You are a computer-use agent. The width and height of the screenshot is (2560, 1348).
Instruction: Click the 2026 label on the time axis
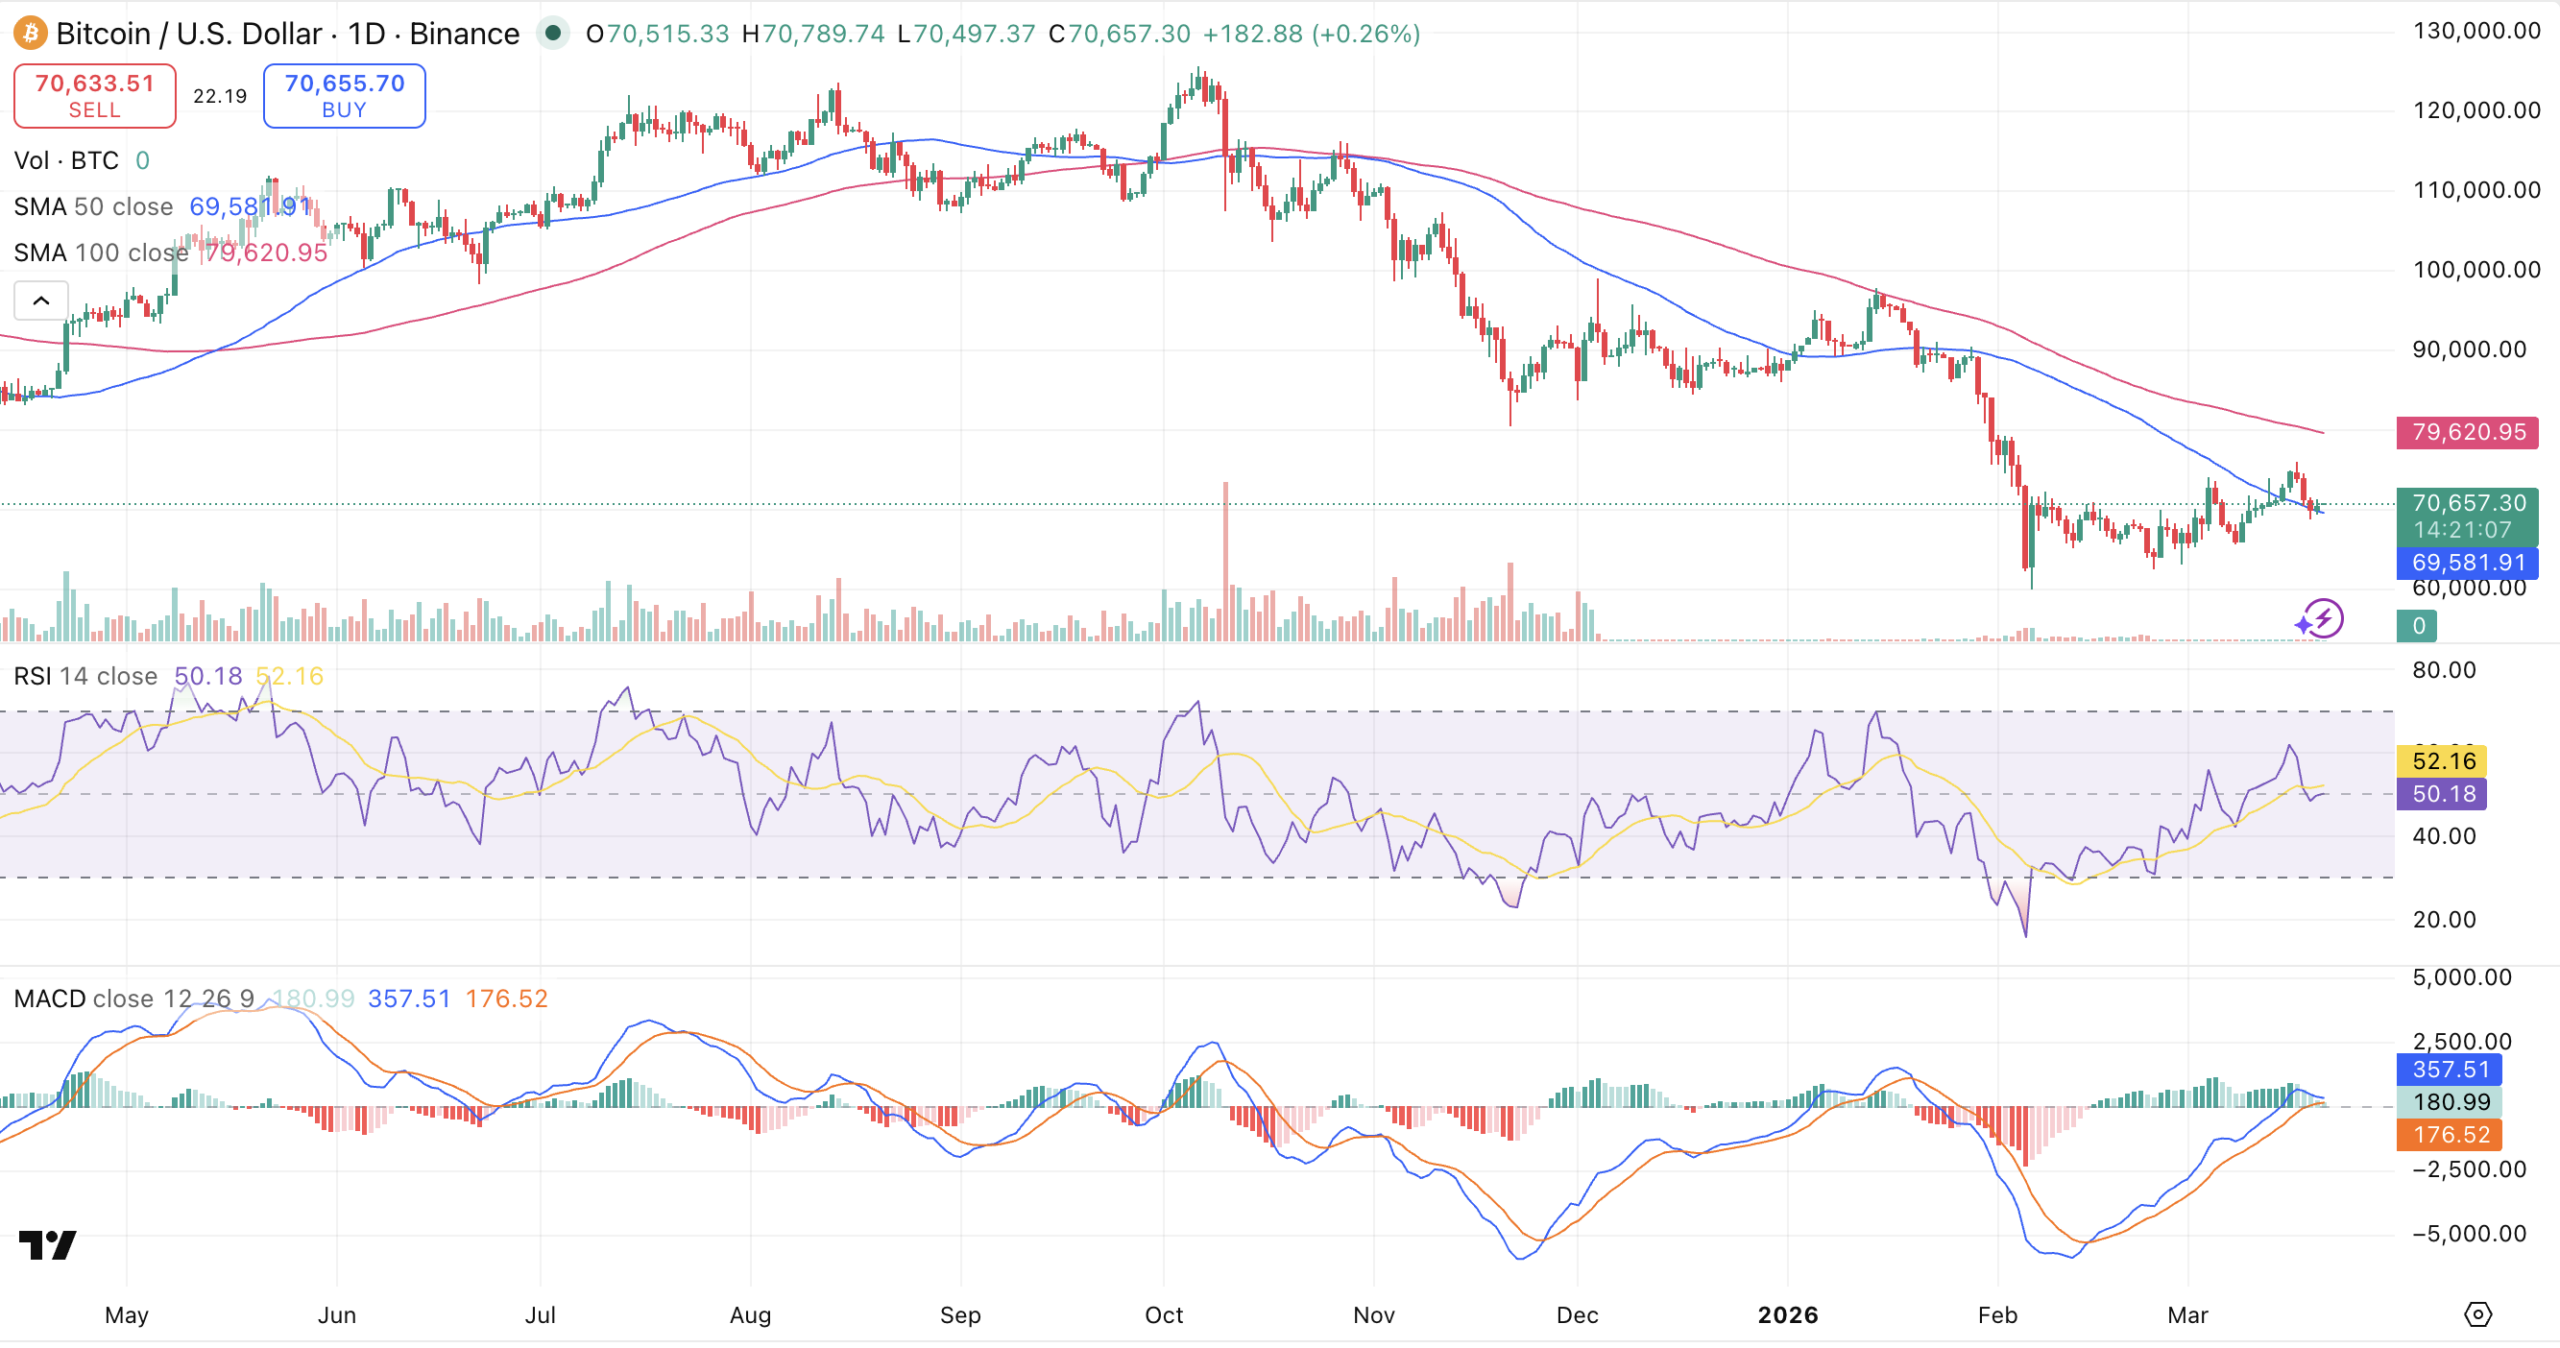tap(1790, 1316)
